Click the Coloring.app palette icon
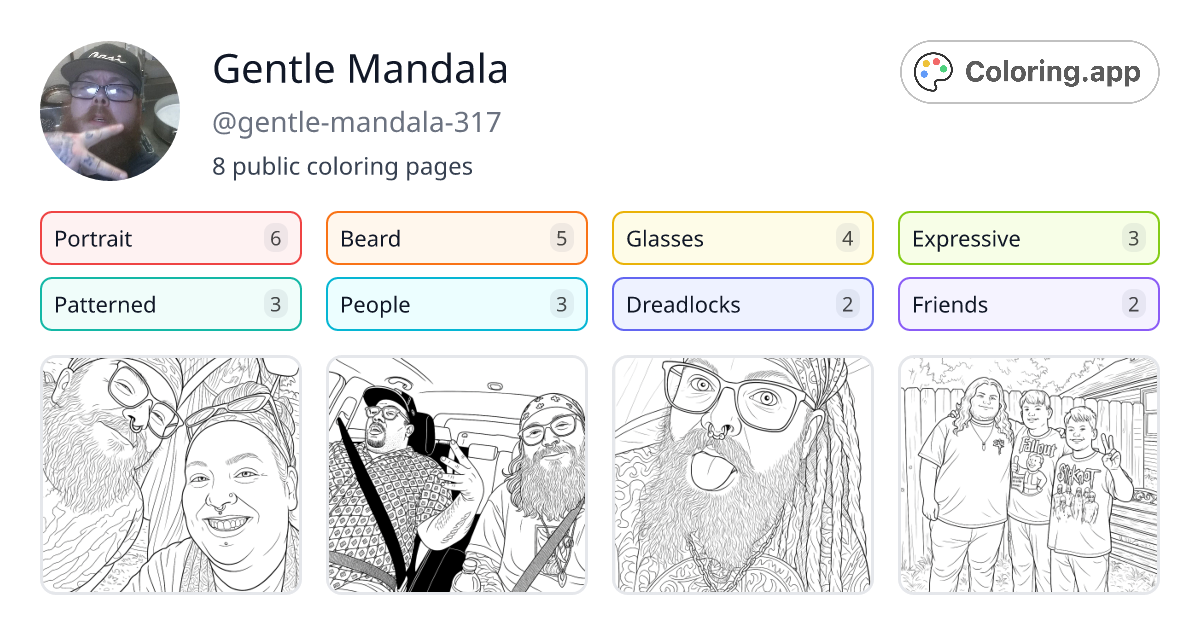Screen dimensions: 1200x630 935,72
